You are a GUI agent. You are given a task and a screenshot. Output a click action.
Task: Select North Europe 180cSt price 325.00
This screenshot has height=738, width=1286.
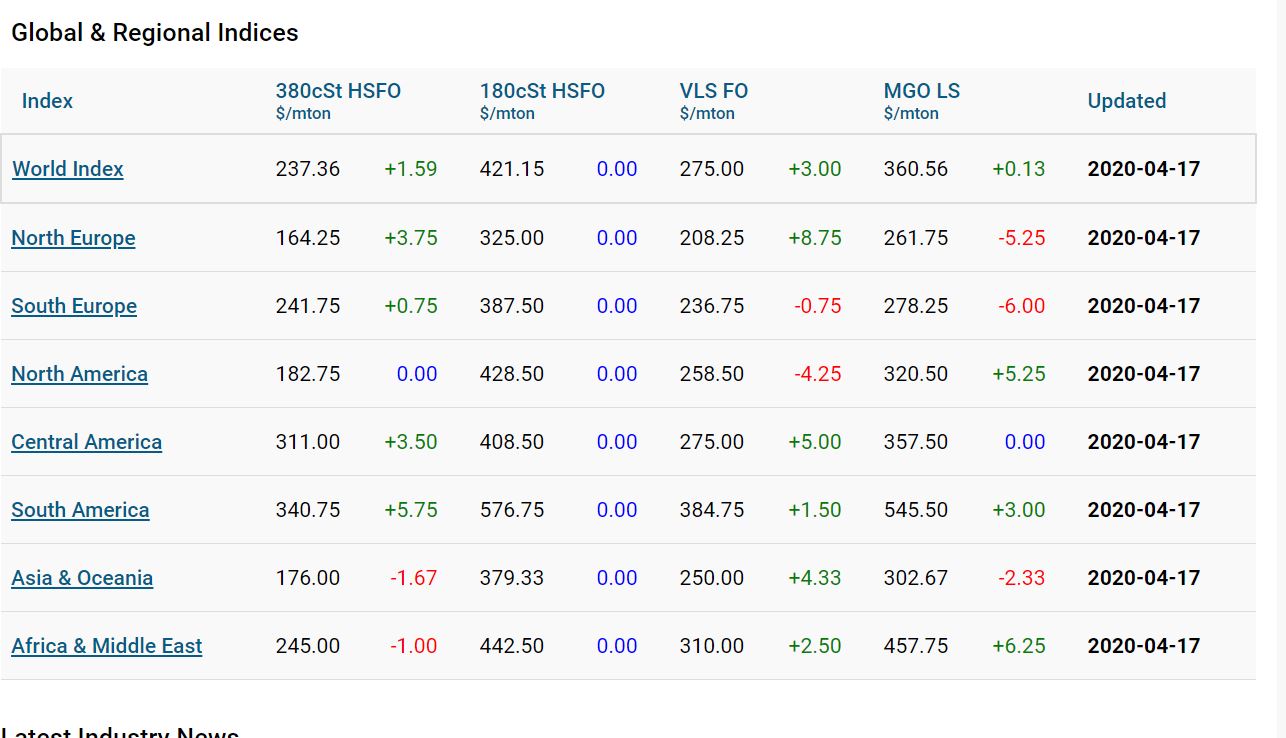point(512,238)
